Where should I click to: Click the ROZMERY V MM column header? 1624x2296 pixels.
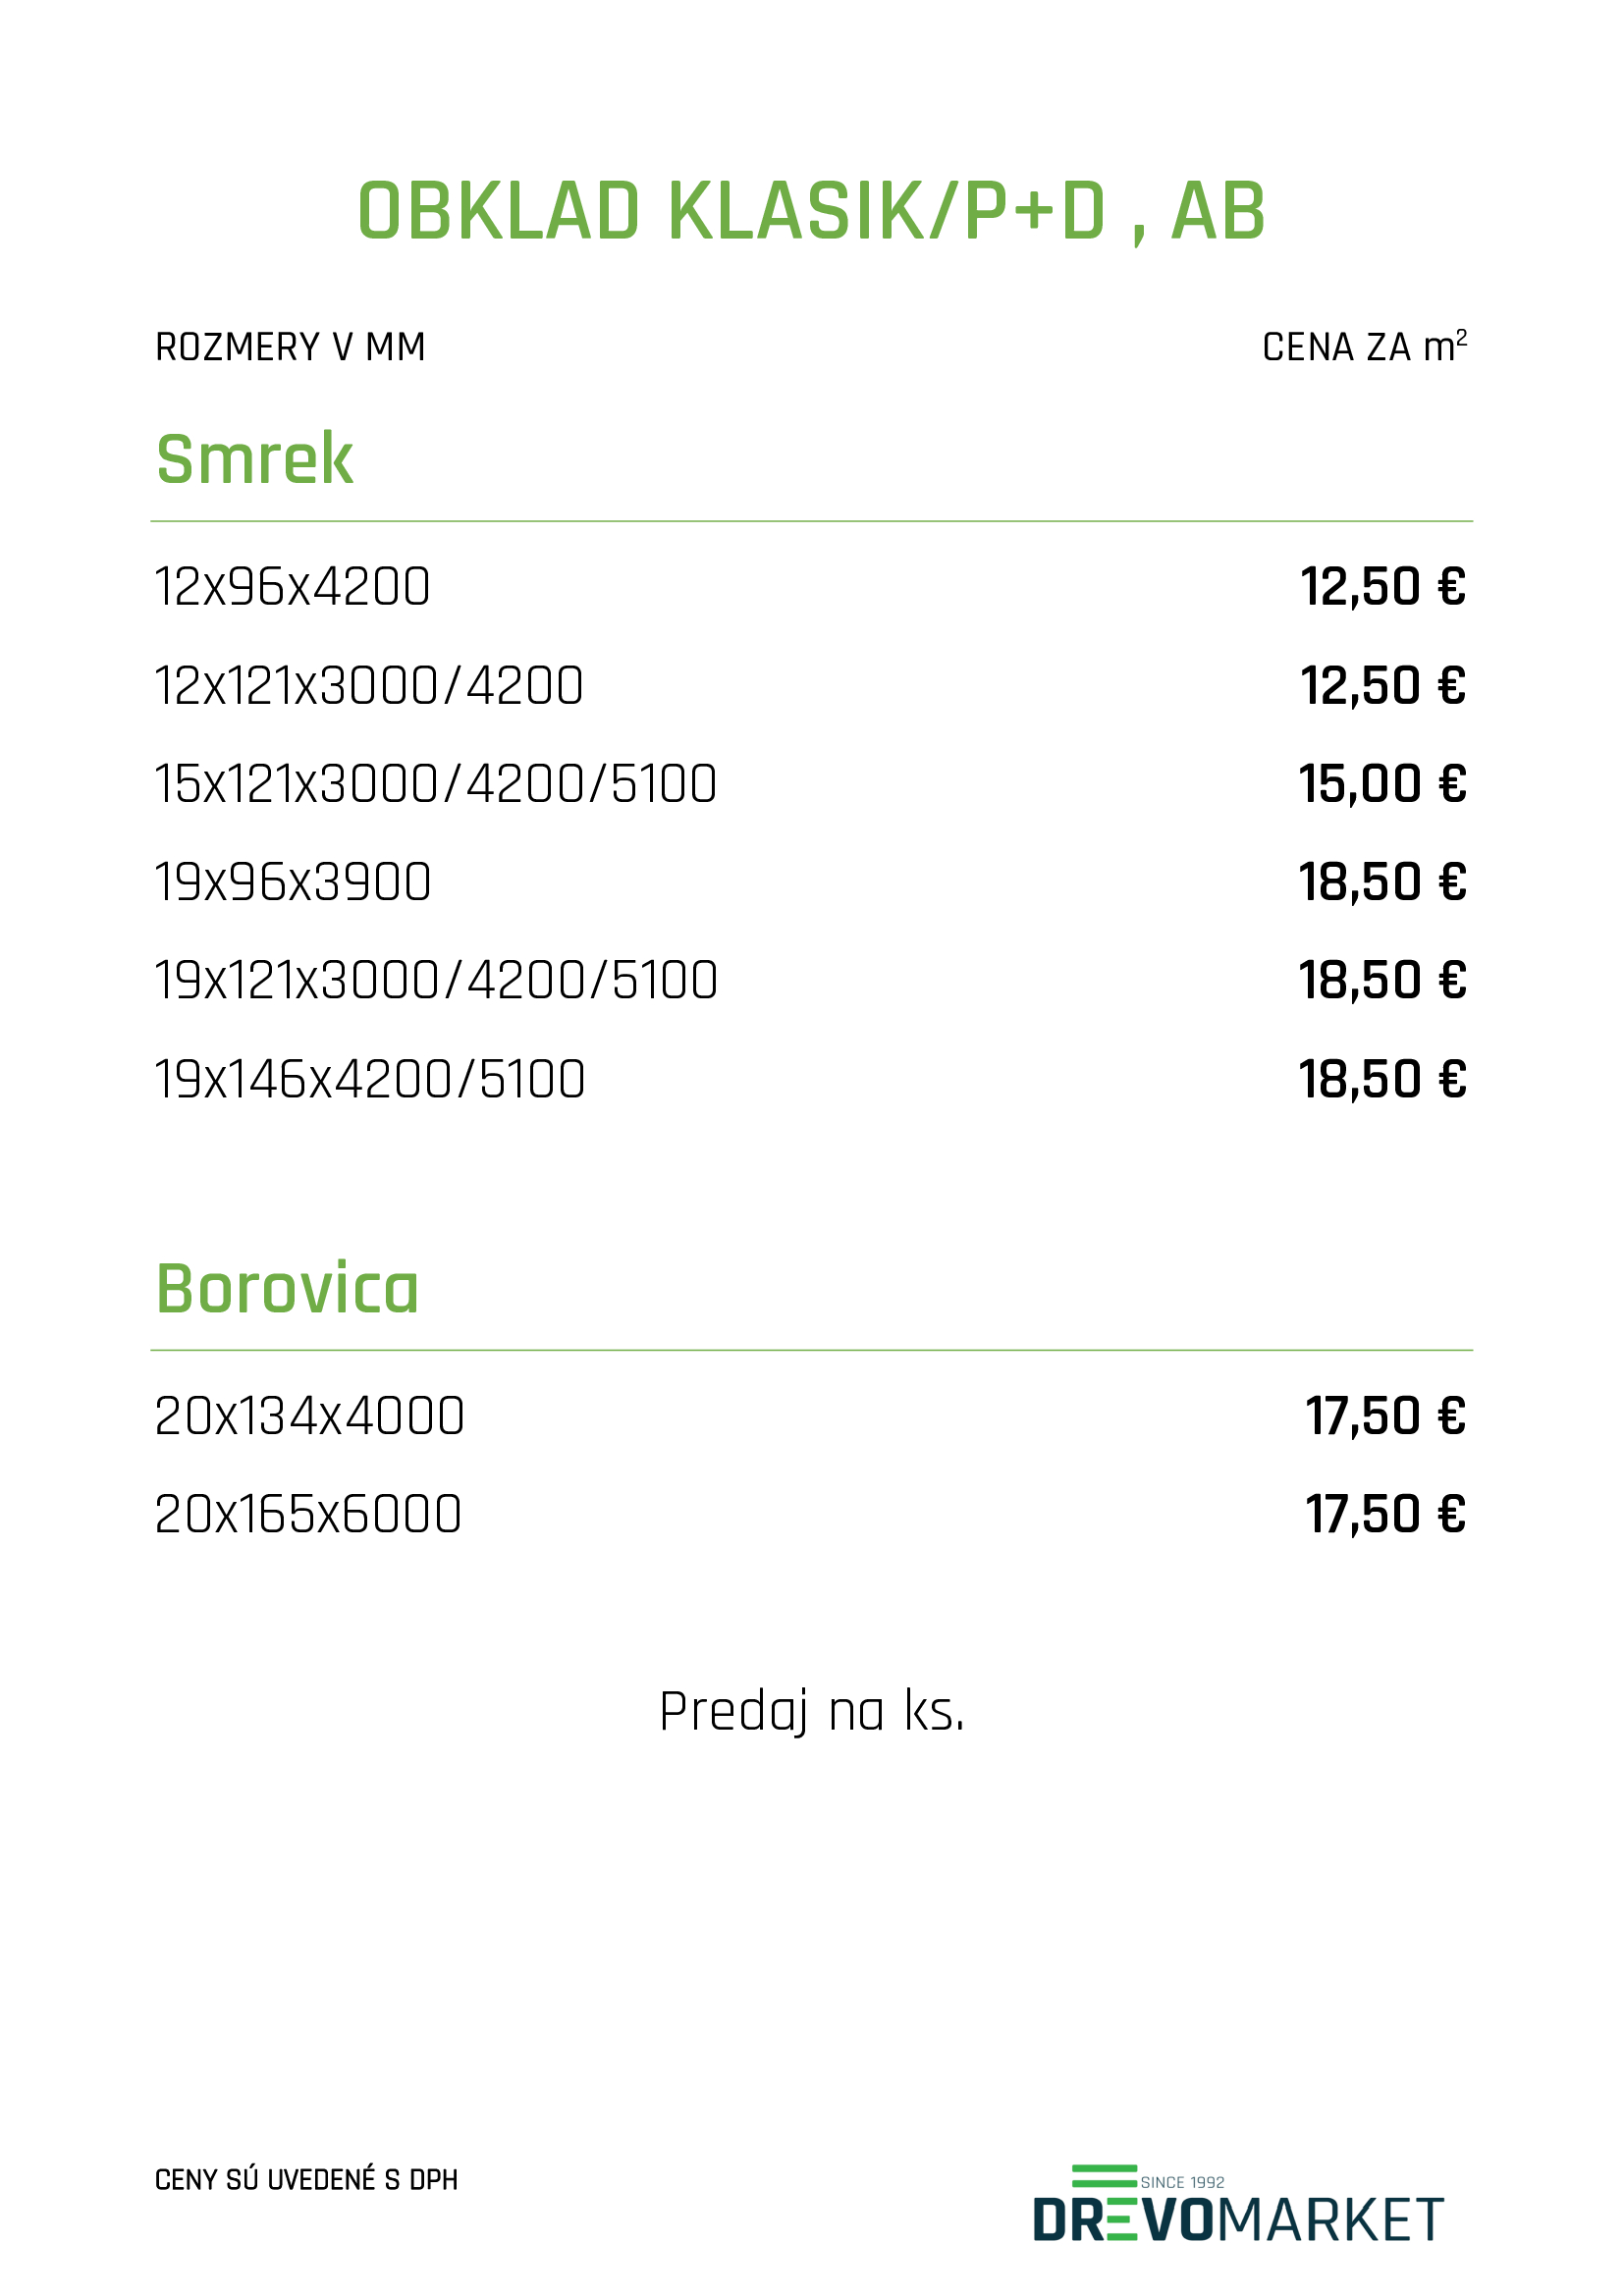click(x=290, y=347)
